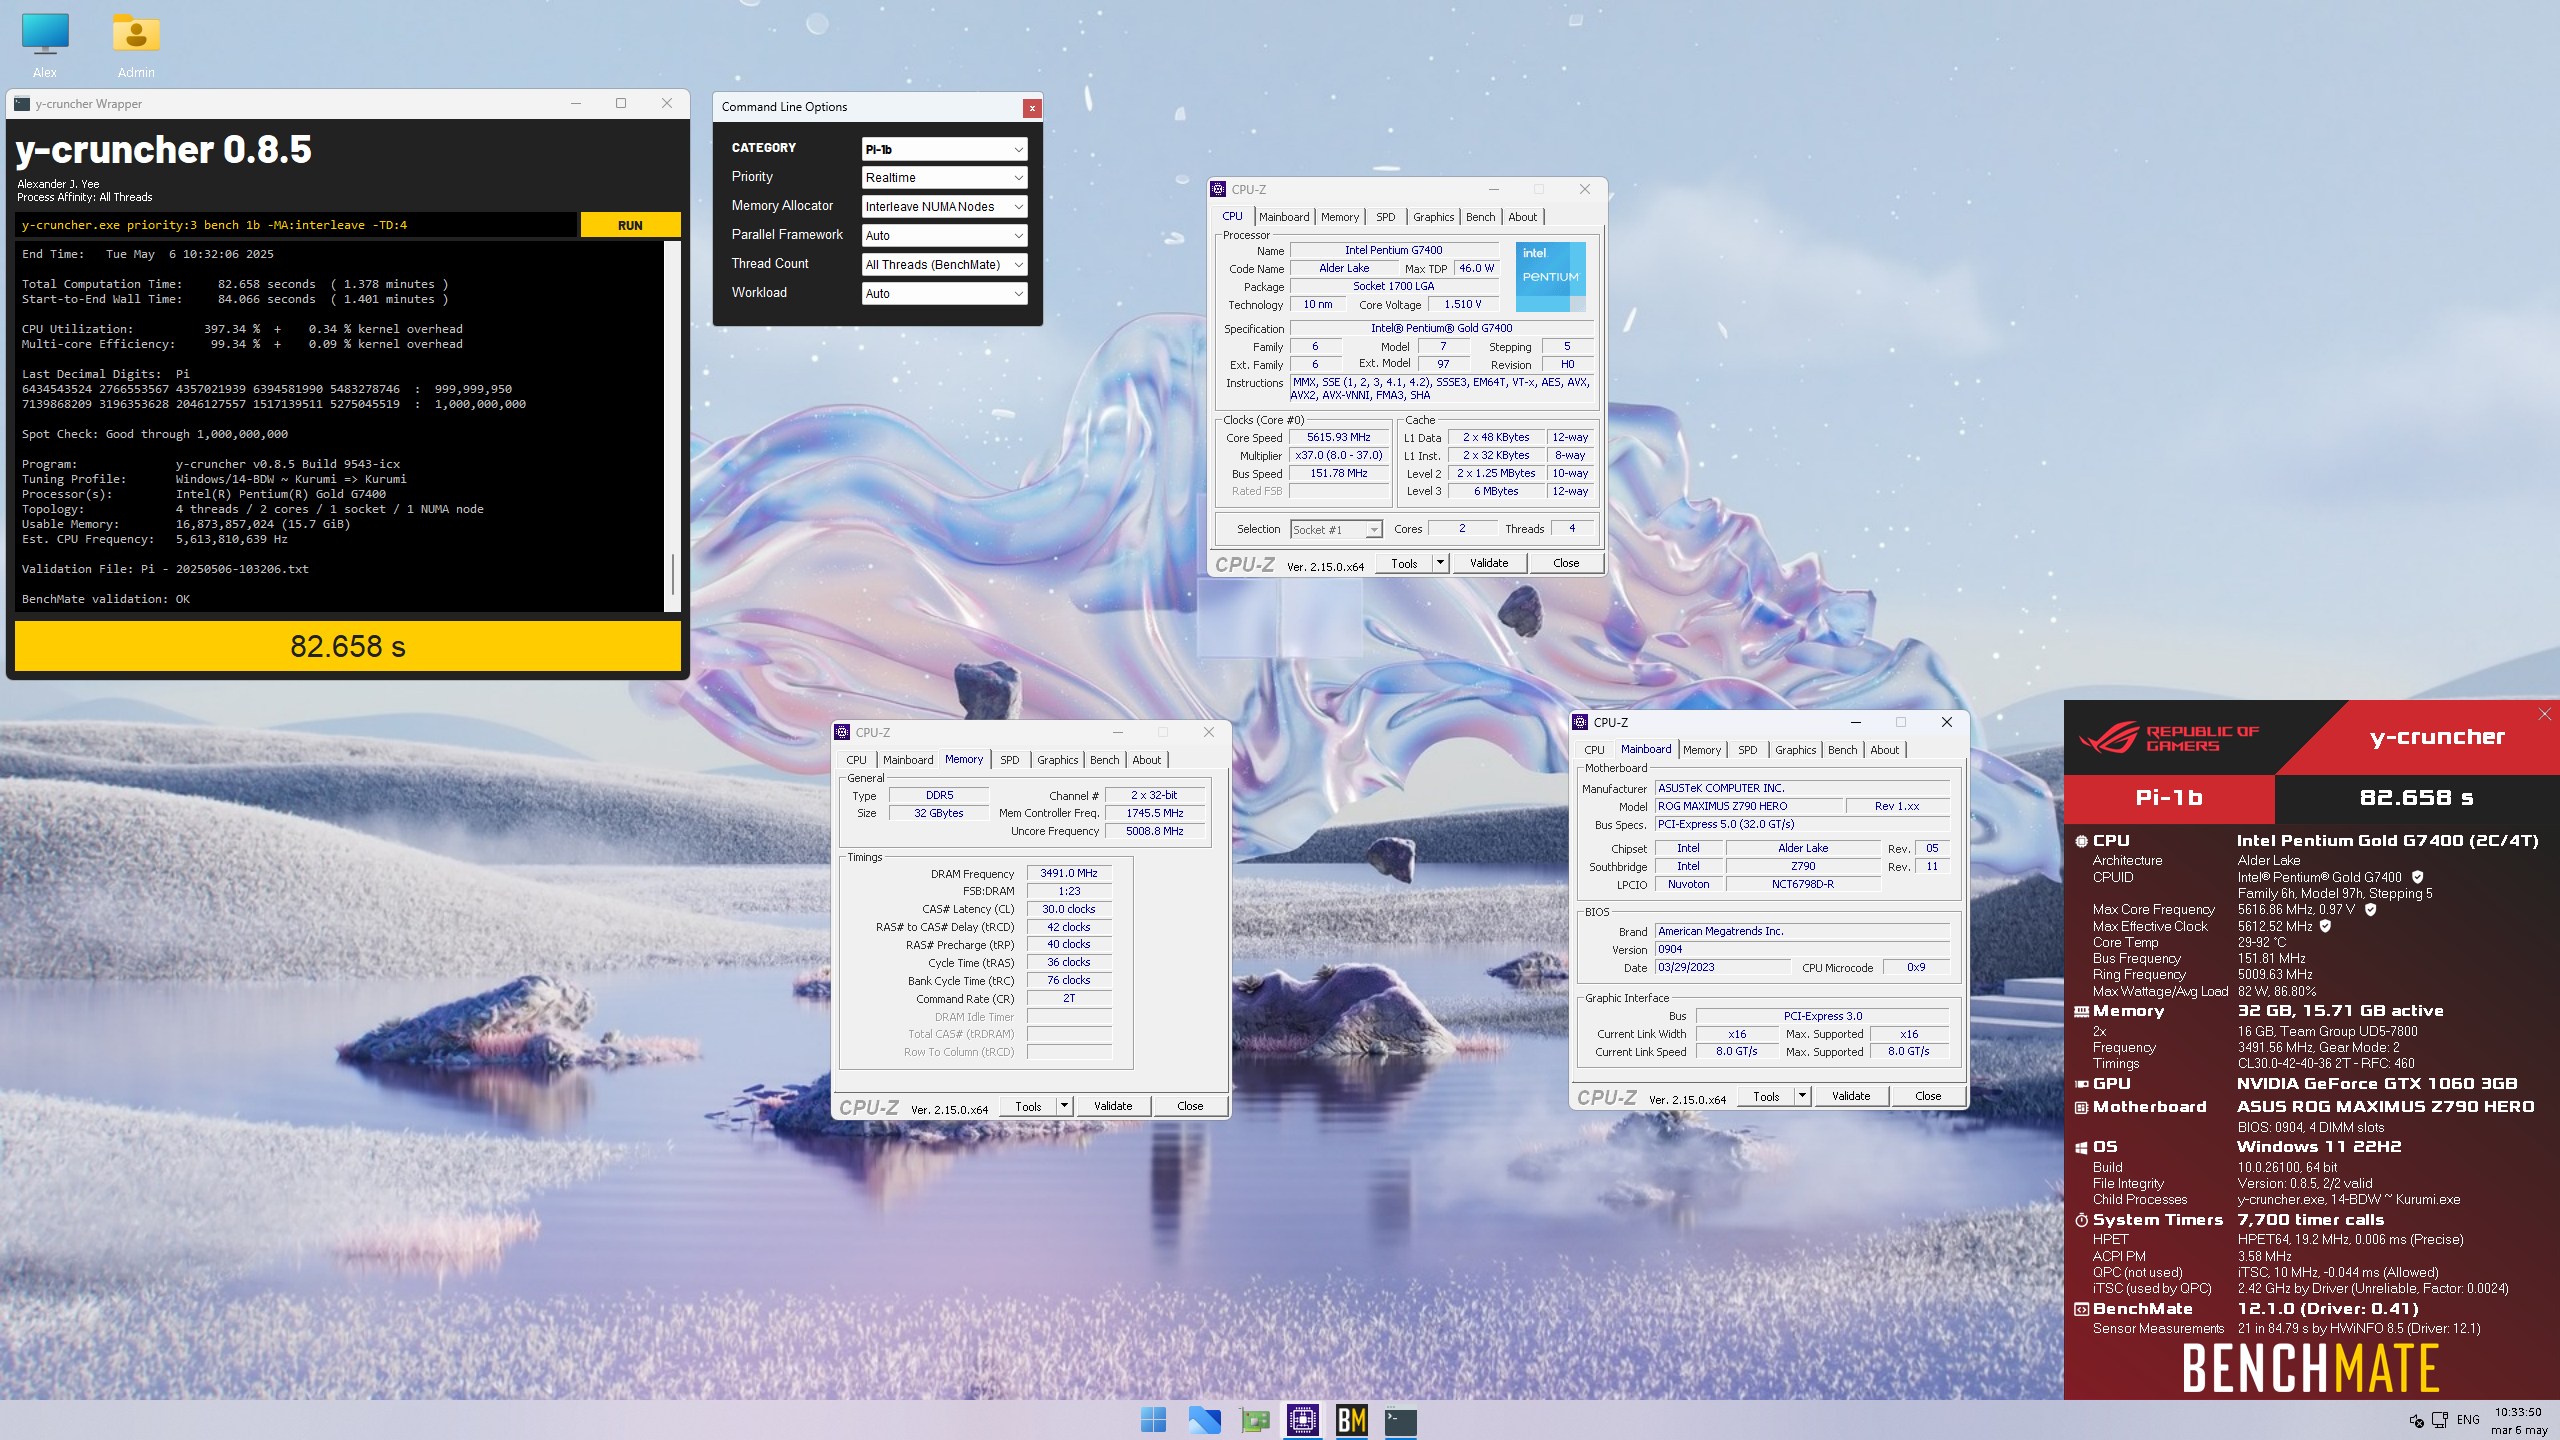
Task: Click the Max Core Frequency verified shield
Action: pos(2370,909)
